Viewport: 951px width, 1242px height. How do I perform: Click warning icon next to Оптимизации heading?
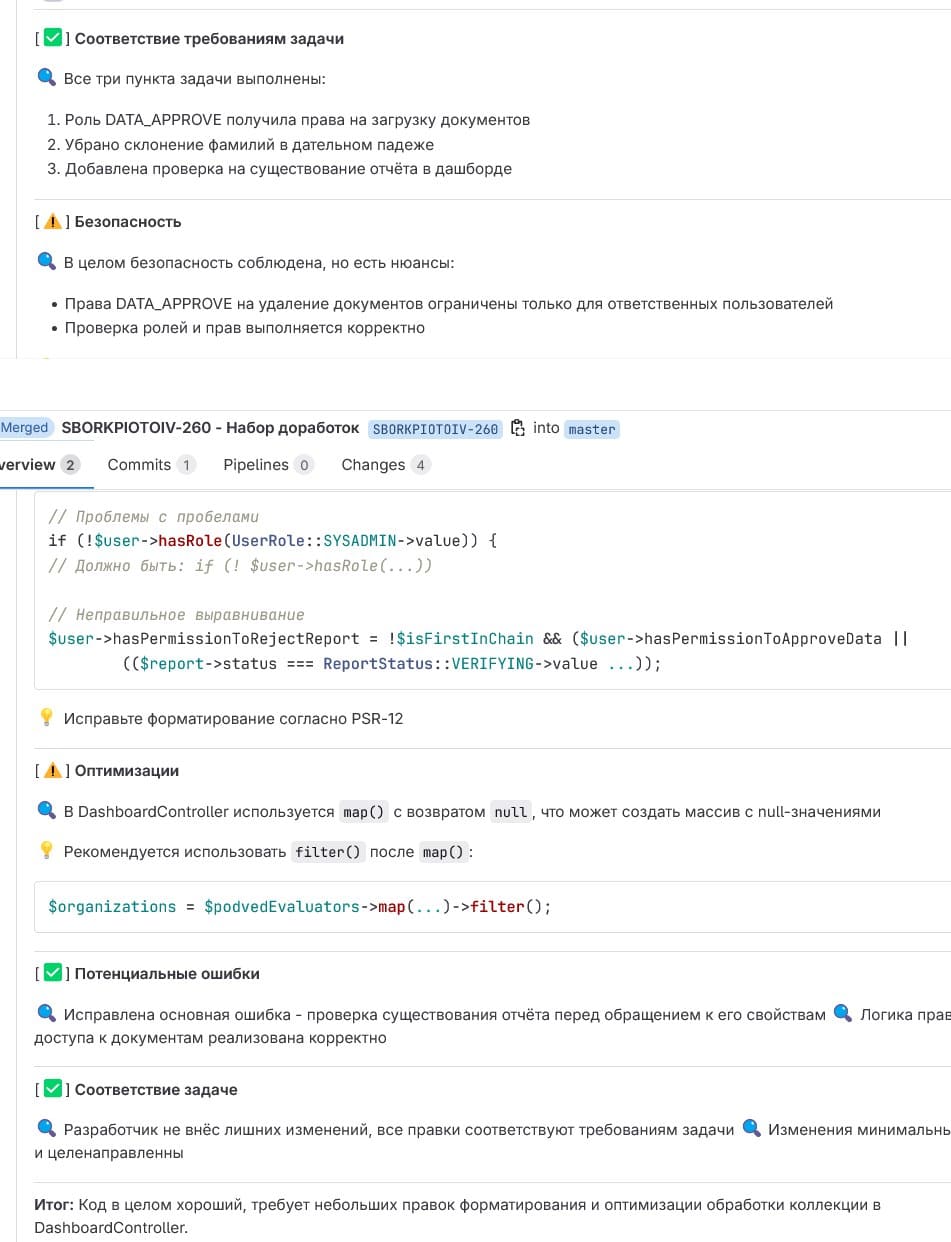[54, 771]
